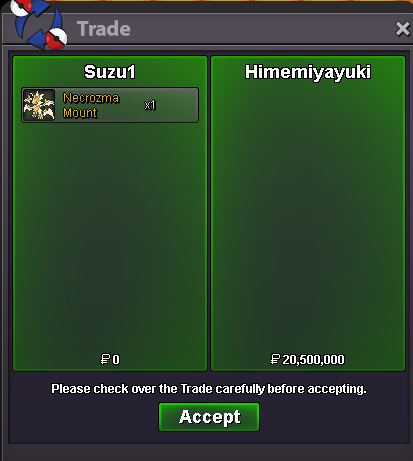Click the Himemiyayuki trader name header

point(308,72)
